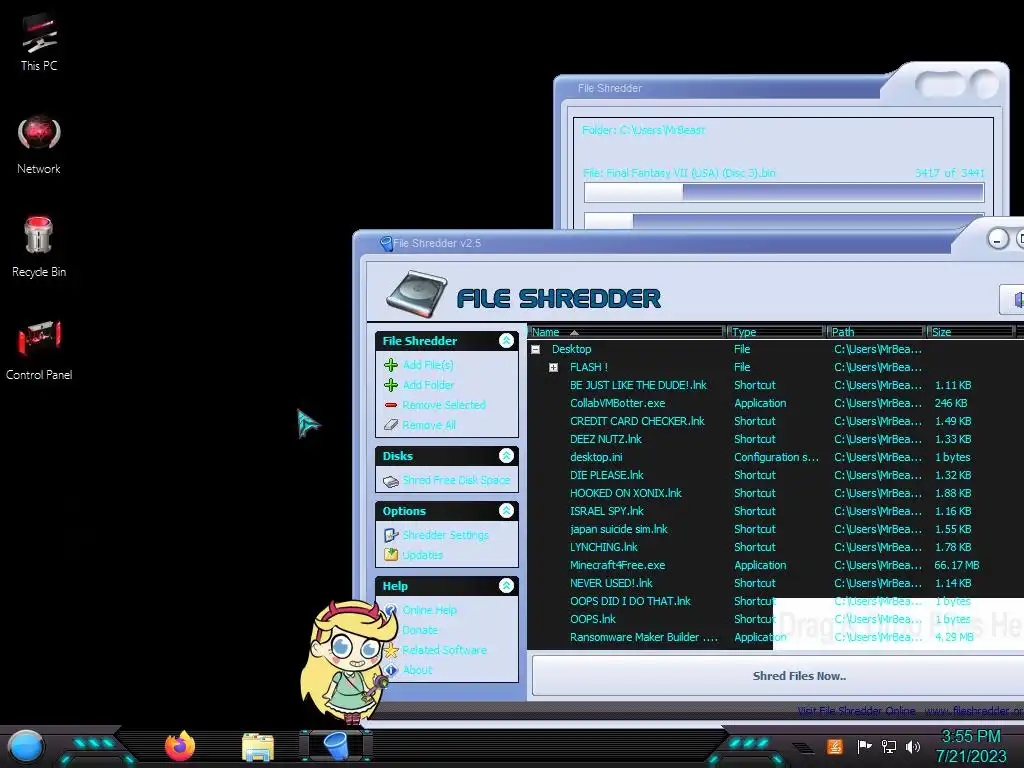Click file progress bar in shredding window

784,192
